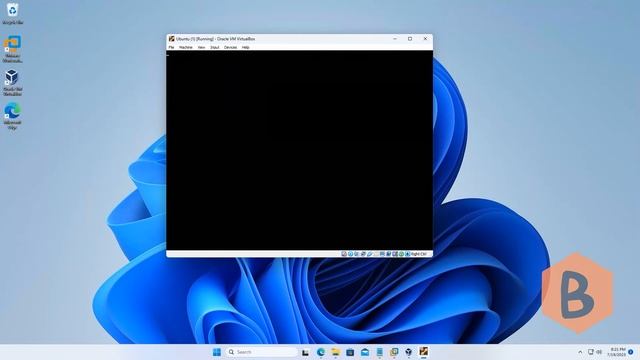Screen dimensions: 640x360
Task: Open the network tray icon
Action: tap(591, 352)
